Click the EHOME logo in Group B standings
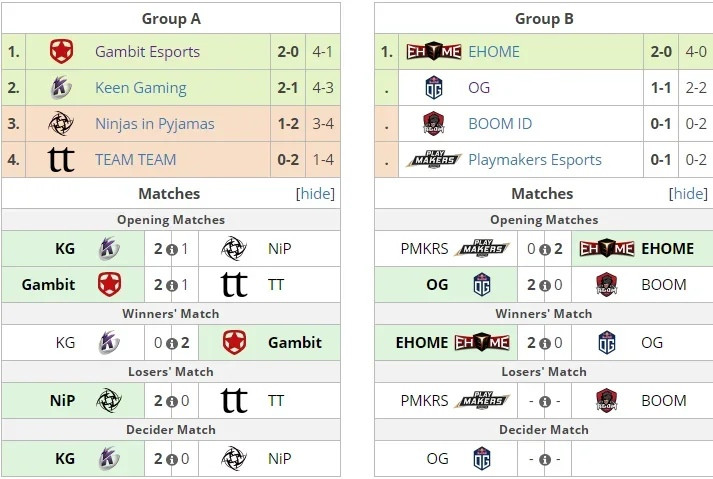Viewport: 713px width, 479px height. [x=434, y=51]
